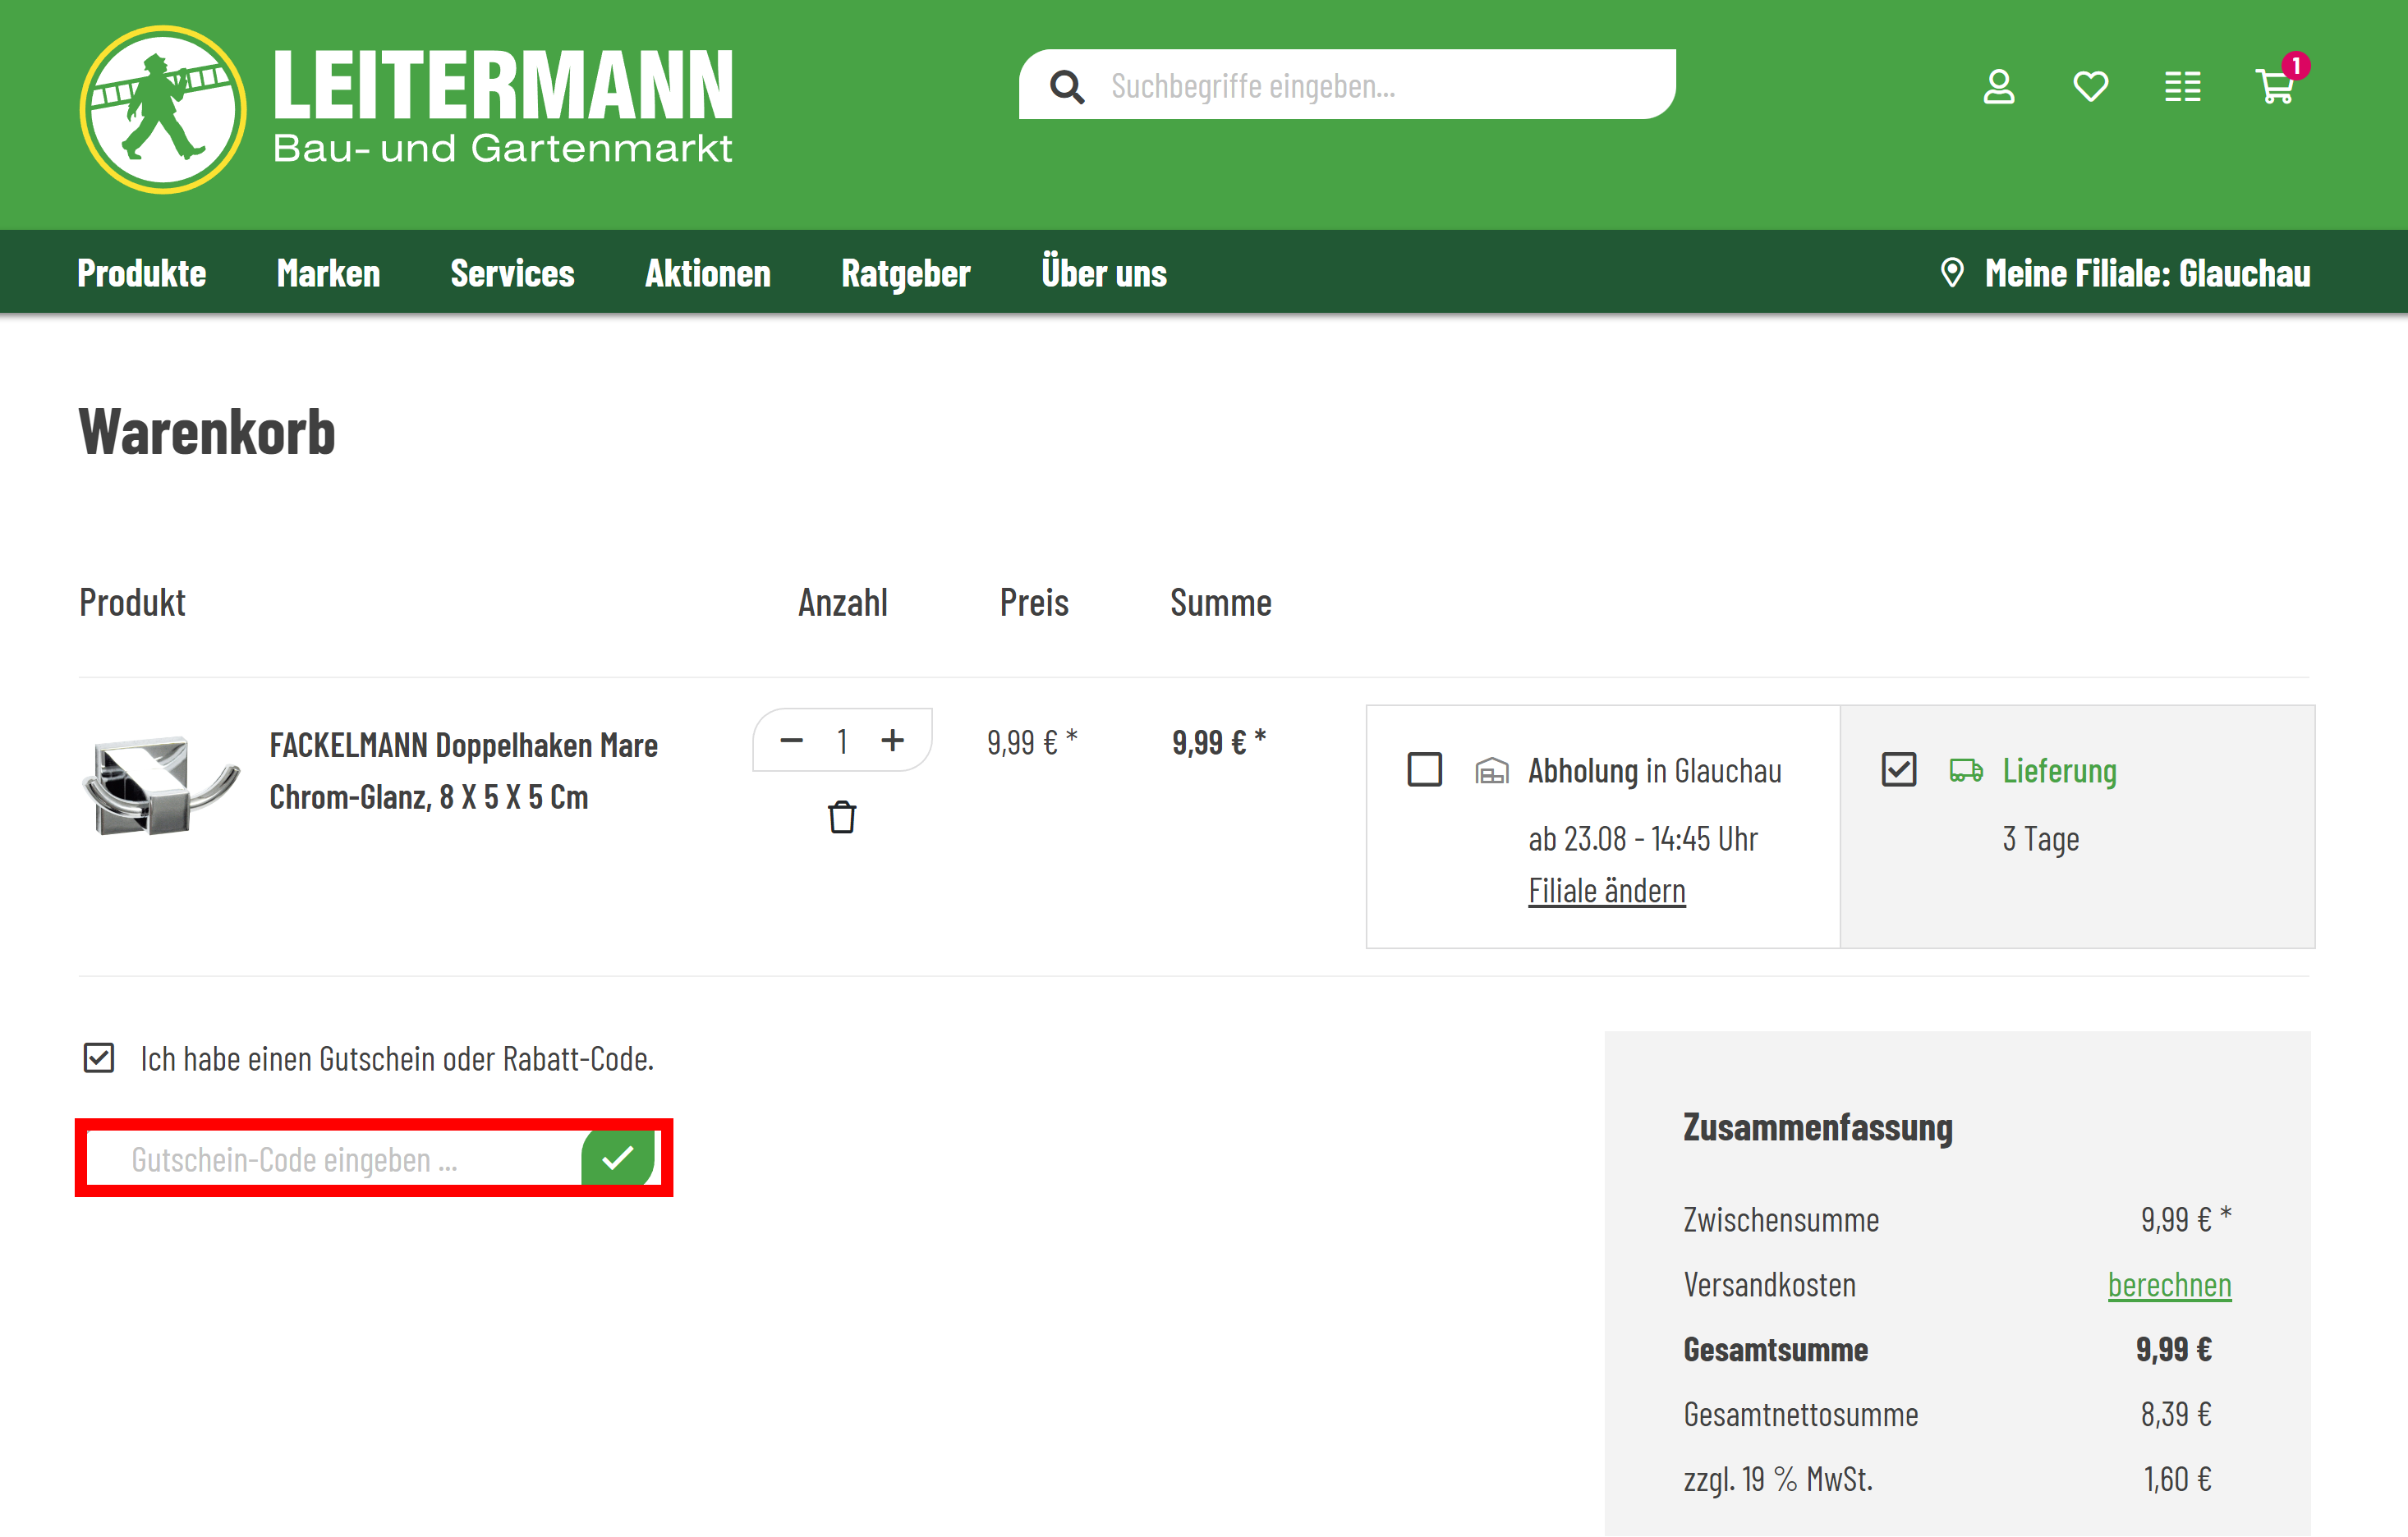
Task: Decrease quantity with the minus button
Action: pyautogui.click(x=791, y=741)
